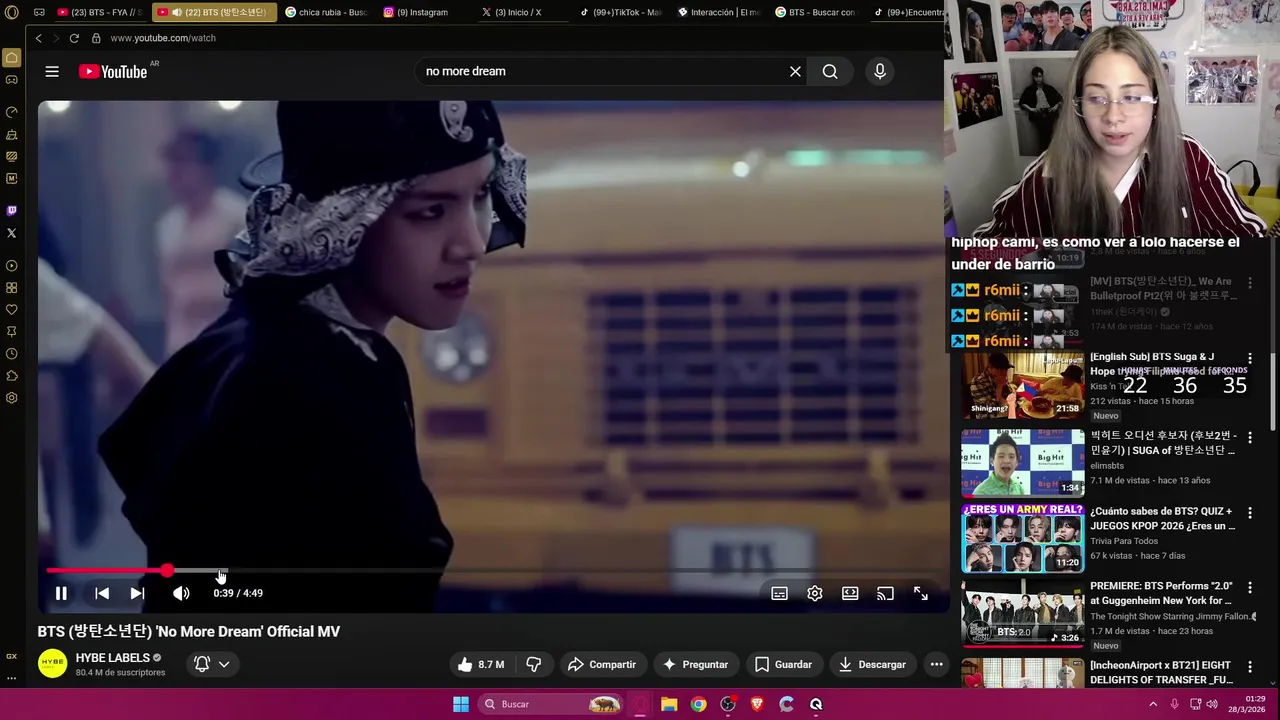Open the Pinboards pin icon in the sidebar
This screenshot has width=1280, height=720.
click(12, 331)
